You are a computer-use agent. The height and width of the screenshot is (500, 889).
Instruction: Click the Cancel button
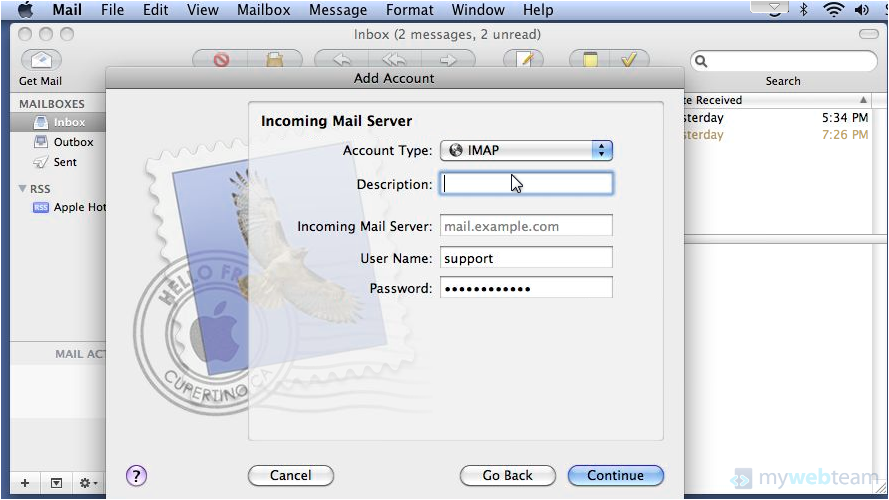[290, 476]
